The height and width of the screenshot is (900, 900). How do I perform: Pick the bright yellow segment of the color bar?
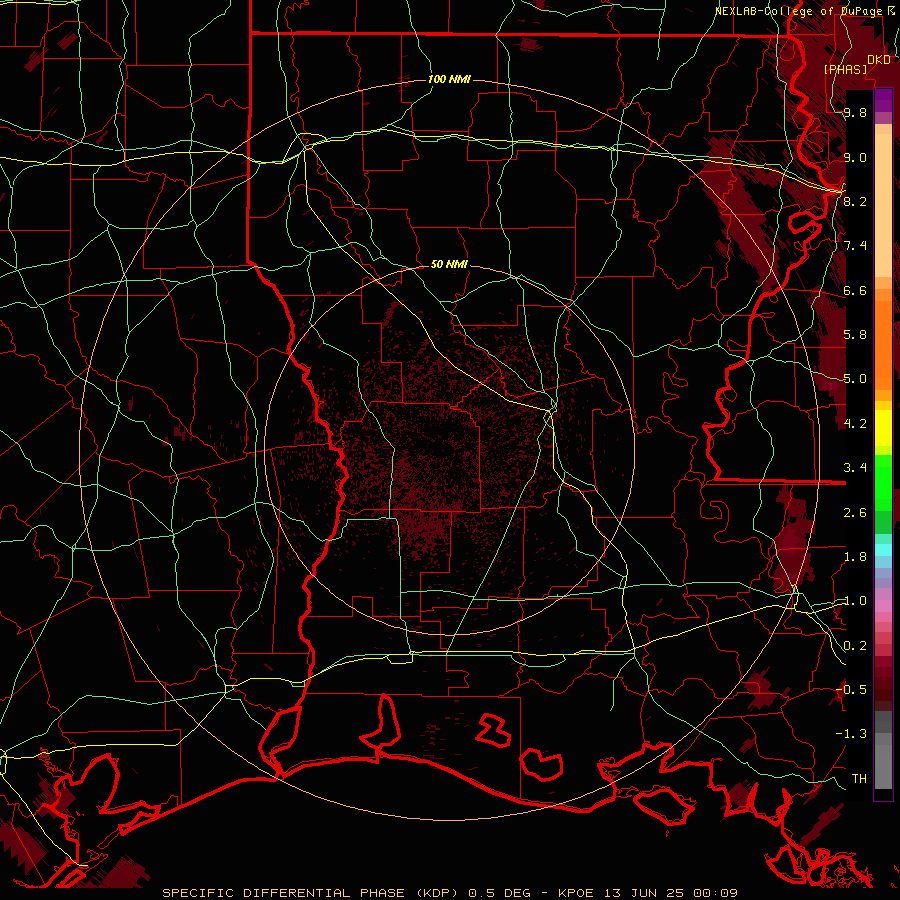coord(883,429)
